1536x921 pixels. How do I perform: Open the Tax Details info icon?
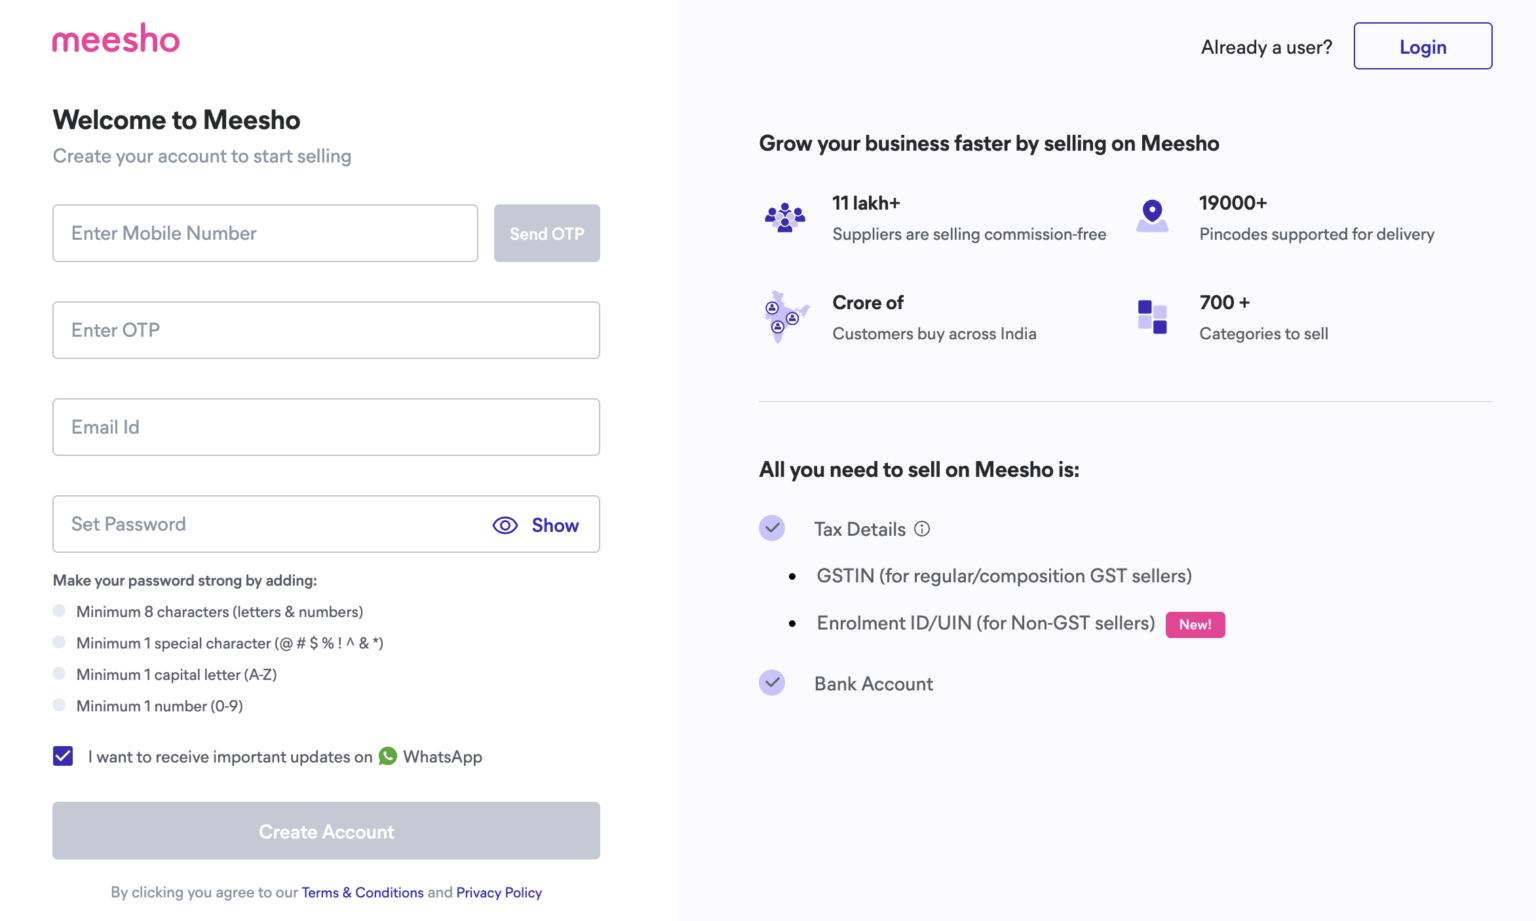[x=921, y=529]
